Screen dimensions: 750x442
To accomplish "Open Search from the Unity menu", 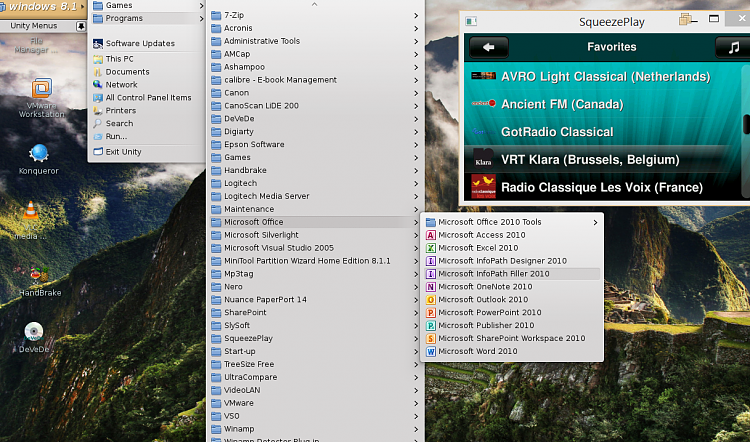I will (x=147, y=123).
